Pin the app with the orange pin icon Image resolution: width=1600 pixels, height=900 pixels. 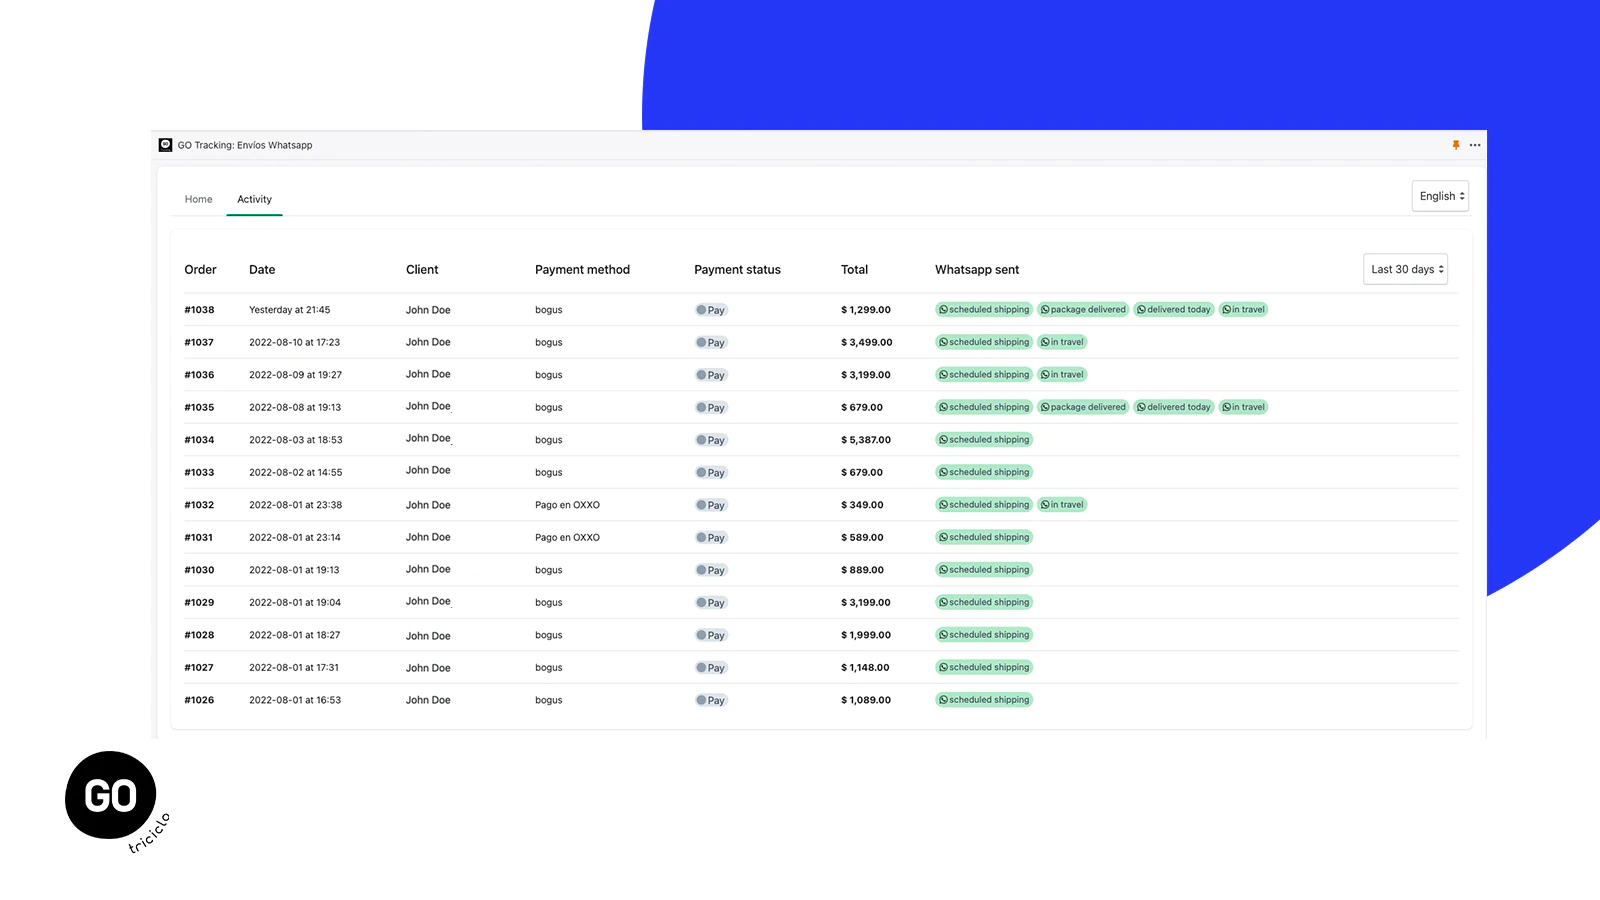1456,145
